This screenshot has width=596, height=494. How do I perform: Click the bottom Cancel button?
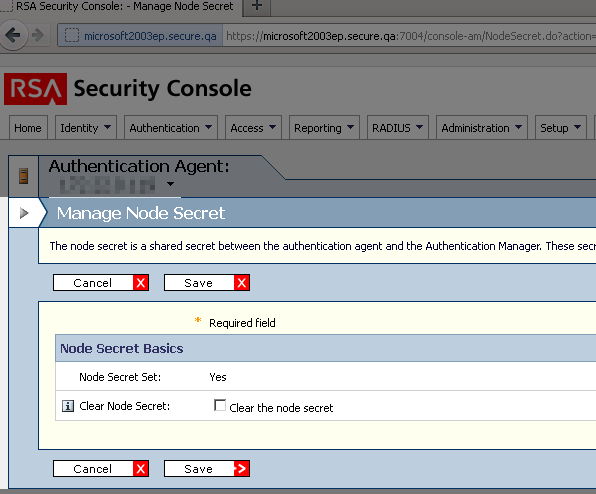[x=101, y=469]
